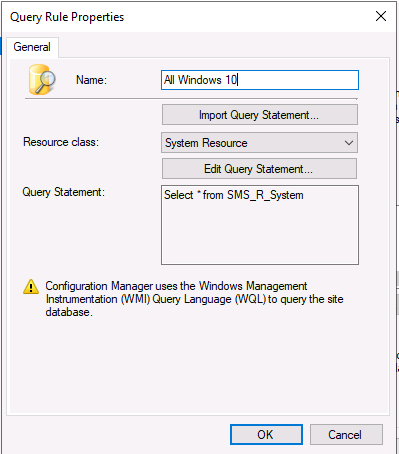Click the Query Statement label
The height and width of the screenshot is (454, 399).
click(64, 192)
